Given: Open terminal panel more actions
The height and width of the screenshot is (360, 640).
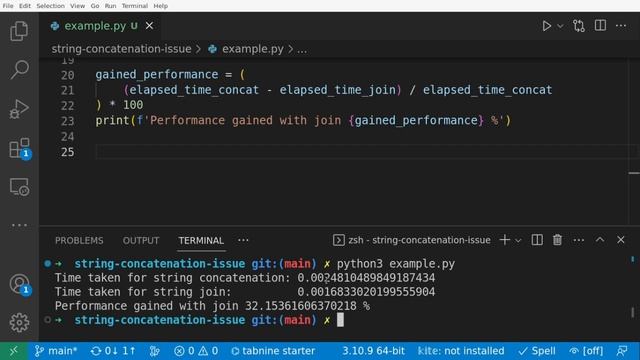Looking at the screenshot, I should click(x=578, y=240).
